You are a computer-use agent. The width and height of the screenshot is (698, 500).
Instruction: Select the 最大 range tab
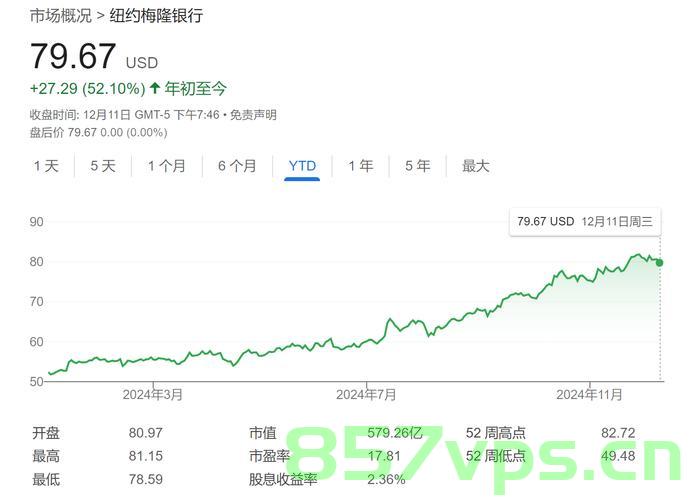tap(475, 166)
